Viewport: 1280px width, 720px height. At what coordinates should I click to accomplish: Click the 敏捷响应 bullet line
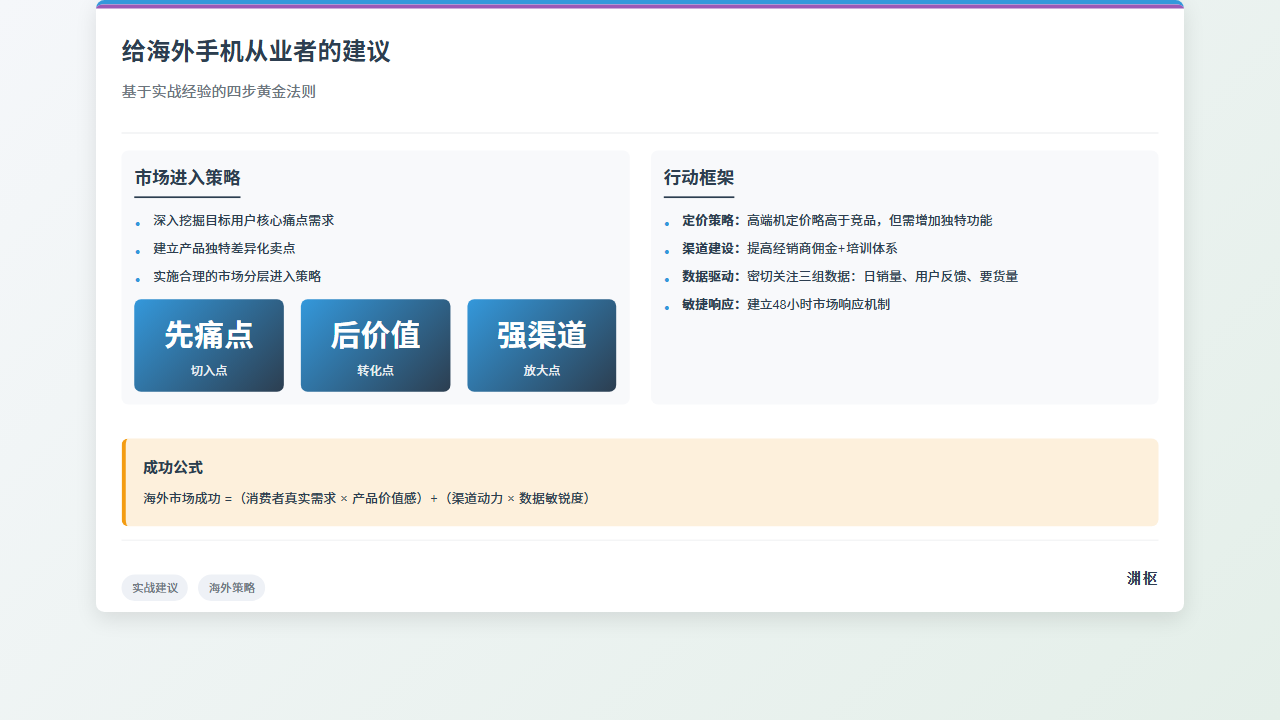tap(786, 305)
